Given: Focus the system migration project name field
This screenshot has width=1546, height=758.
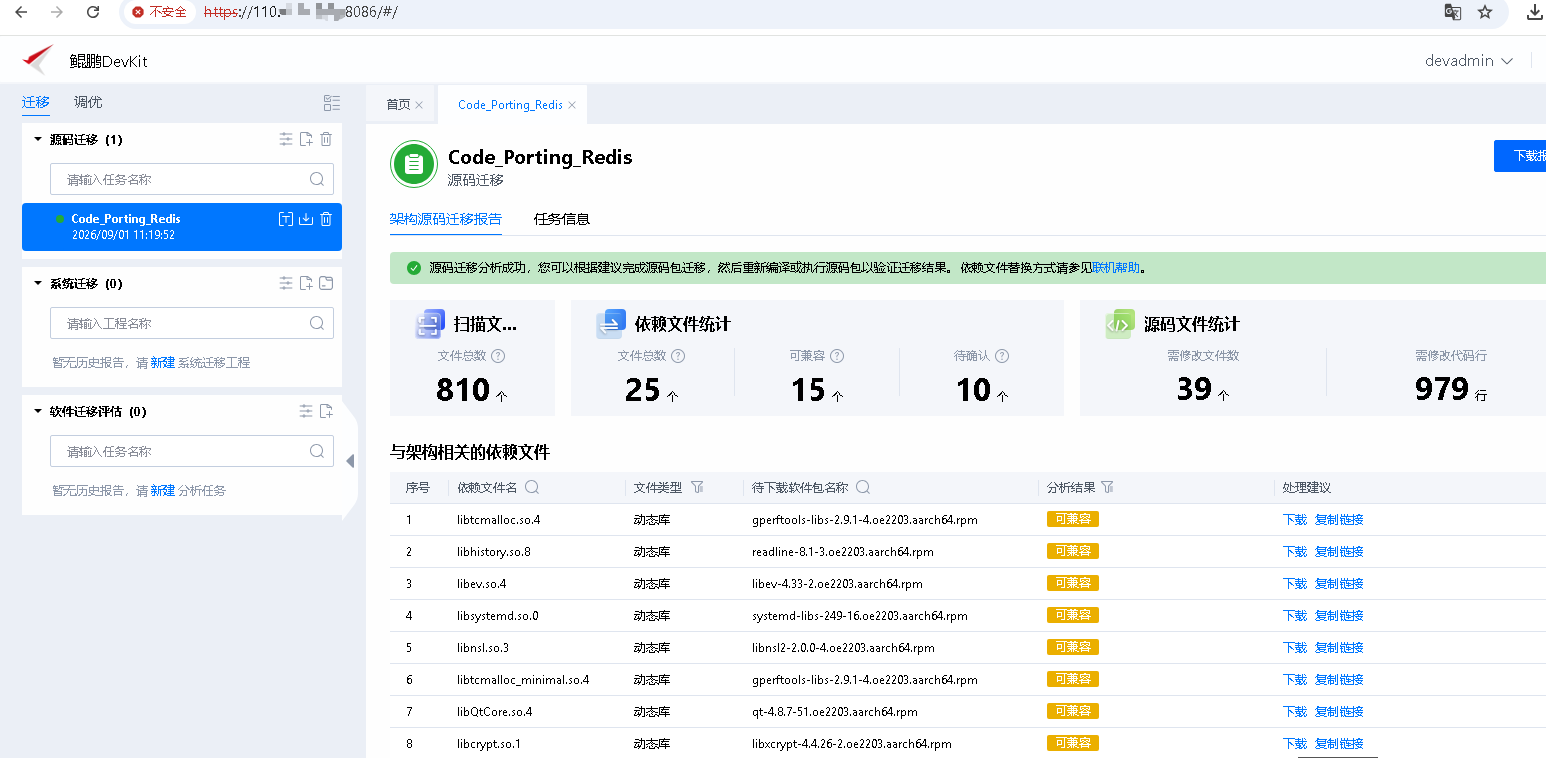Looking at the screenshot, I should click(192, 323).
